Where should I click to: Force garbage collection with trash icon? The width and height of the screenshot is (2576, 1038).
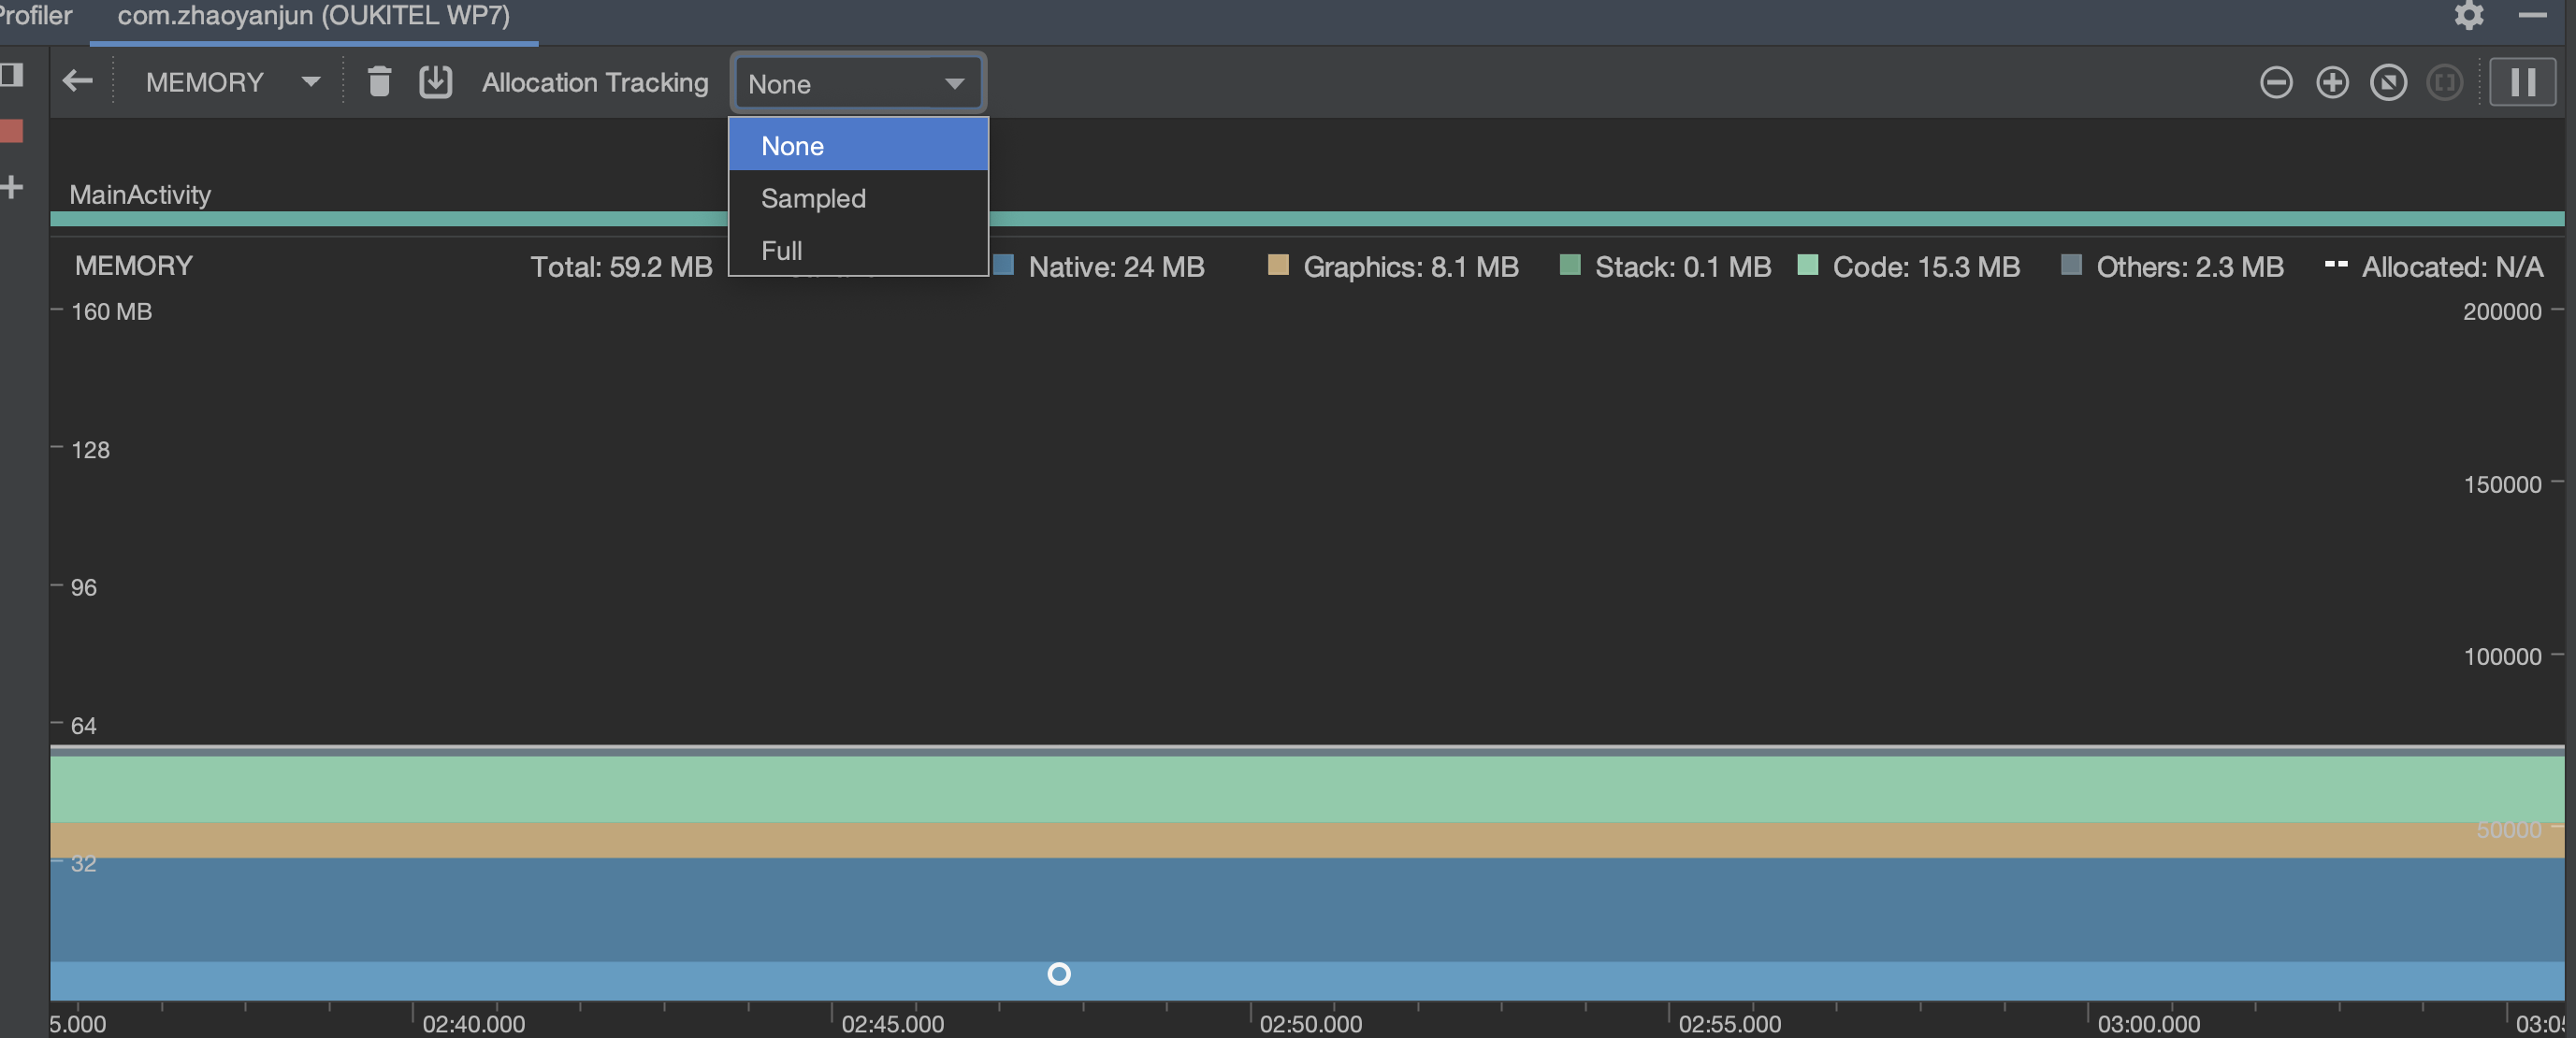click(x=378, y=81)
